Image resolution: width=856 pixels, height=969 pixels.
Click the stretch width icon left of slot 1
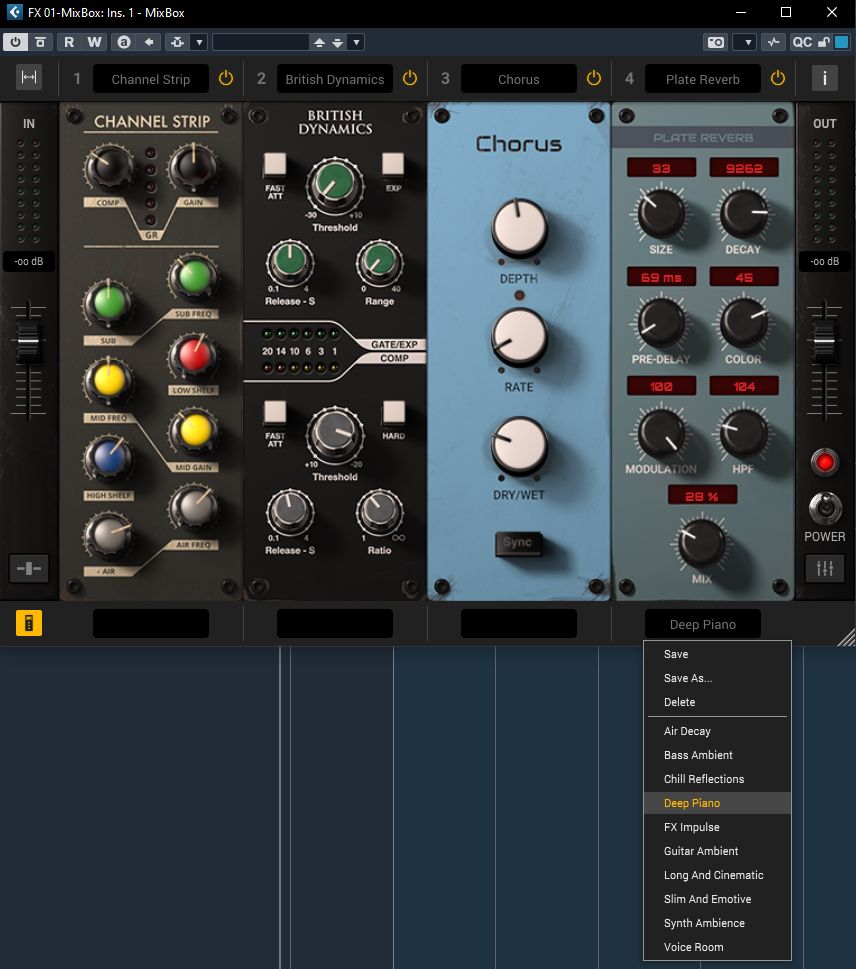29,78
